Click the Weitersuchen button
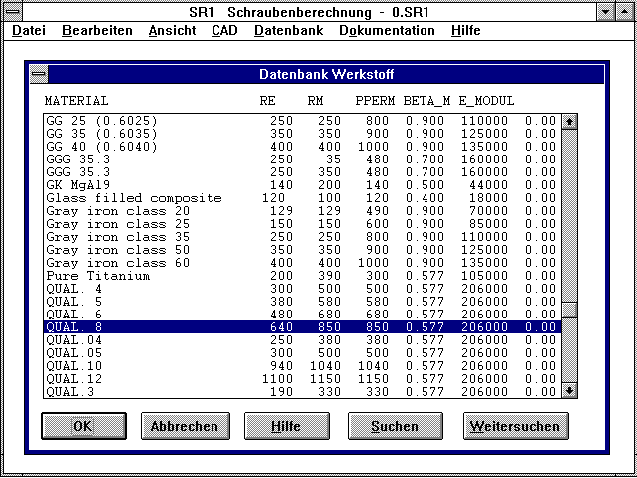This screenshot has height=478, width=637. coord(516,426)
